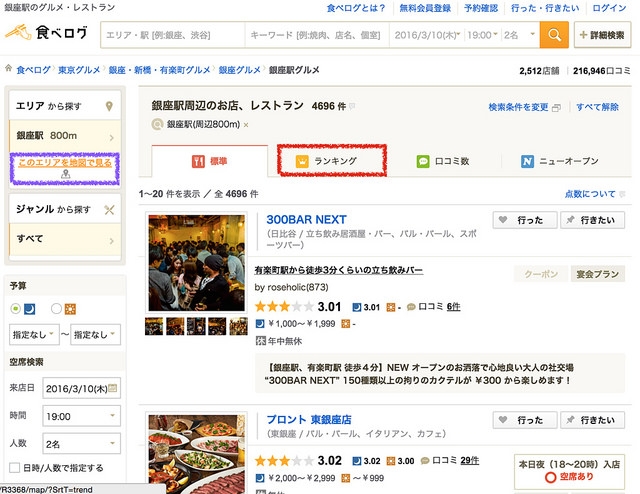Open review headline 有楽町駅から徒歩3分くらいの立ち飲みバー
Viewport: 640px width, 494px height.
(338, 270)
